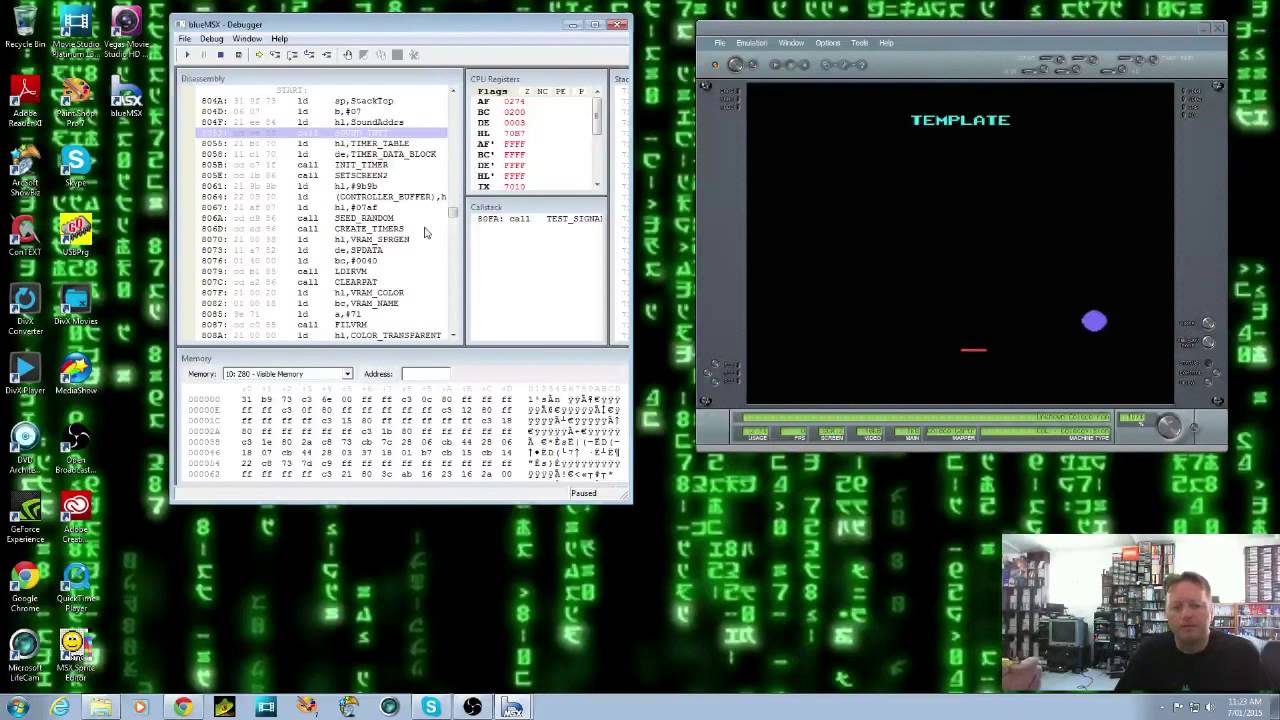Select the 'call CREATE_TIMERS' disassembly line
This screenshot has width=1280, height=720.
point(323,229)
